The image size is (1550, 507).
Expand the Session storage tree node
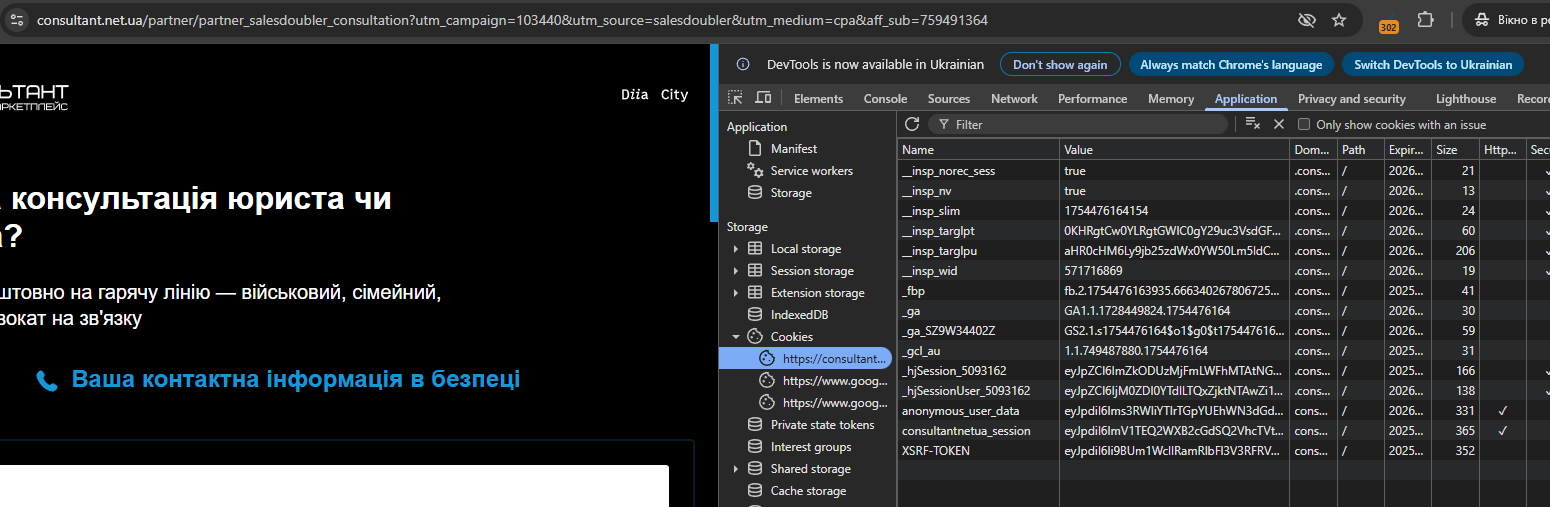(736, 271)
